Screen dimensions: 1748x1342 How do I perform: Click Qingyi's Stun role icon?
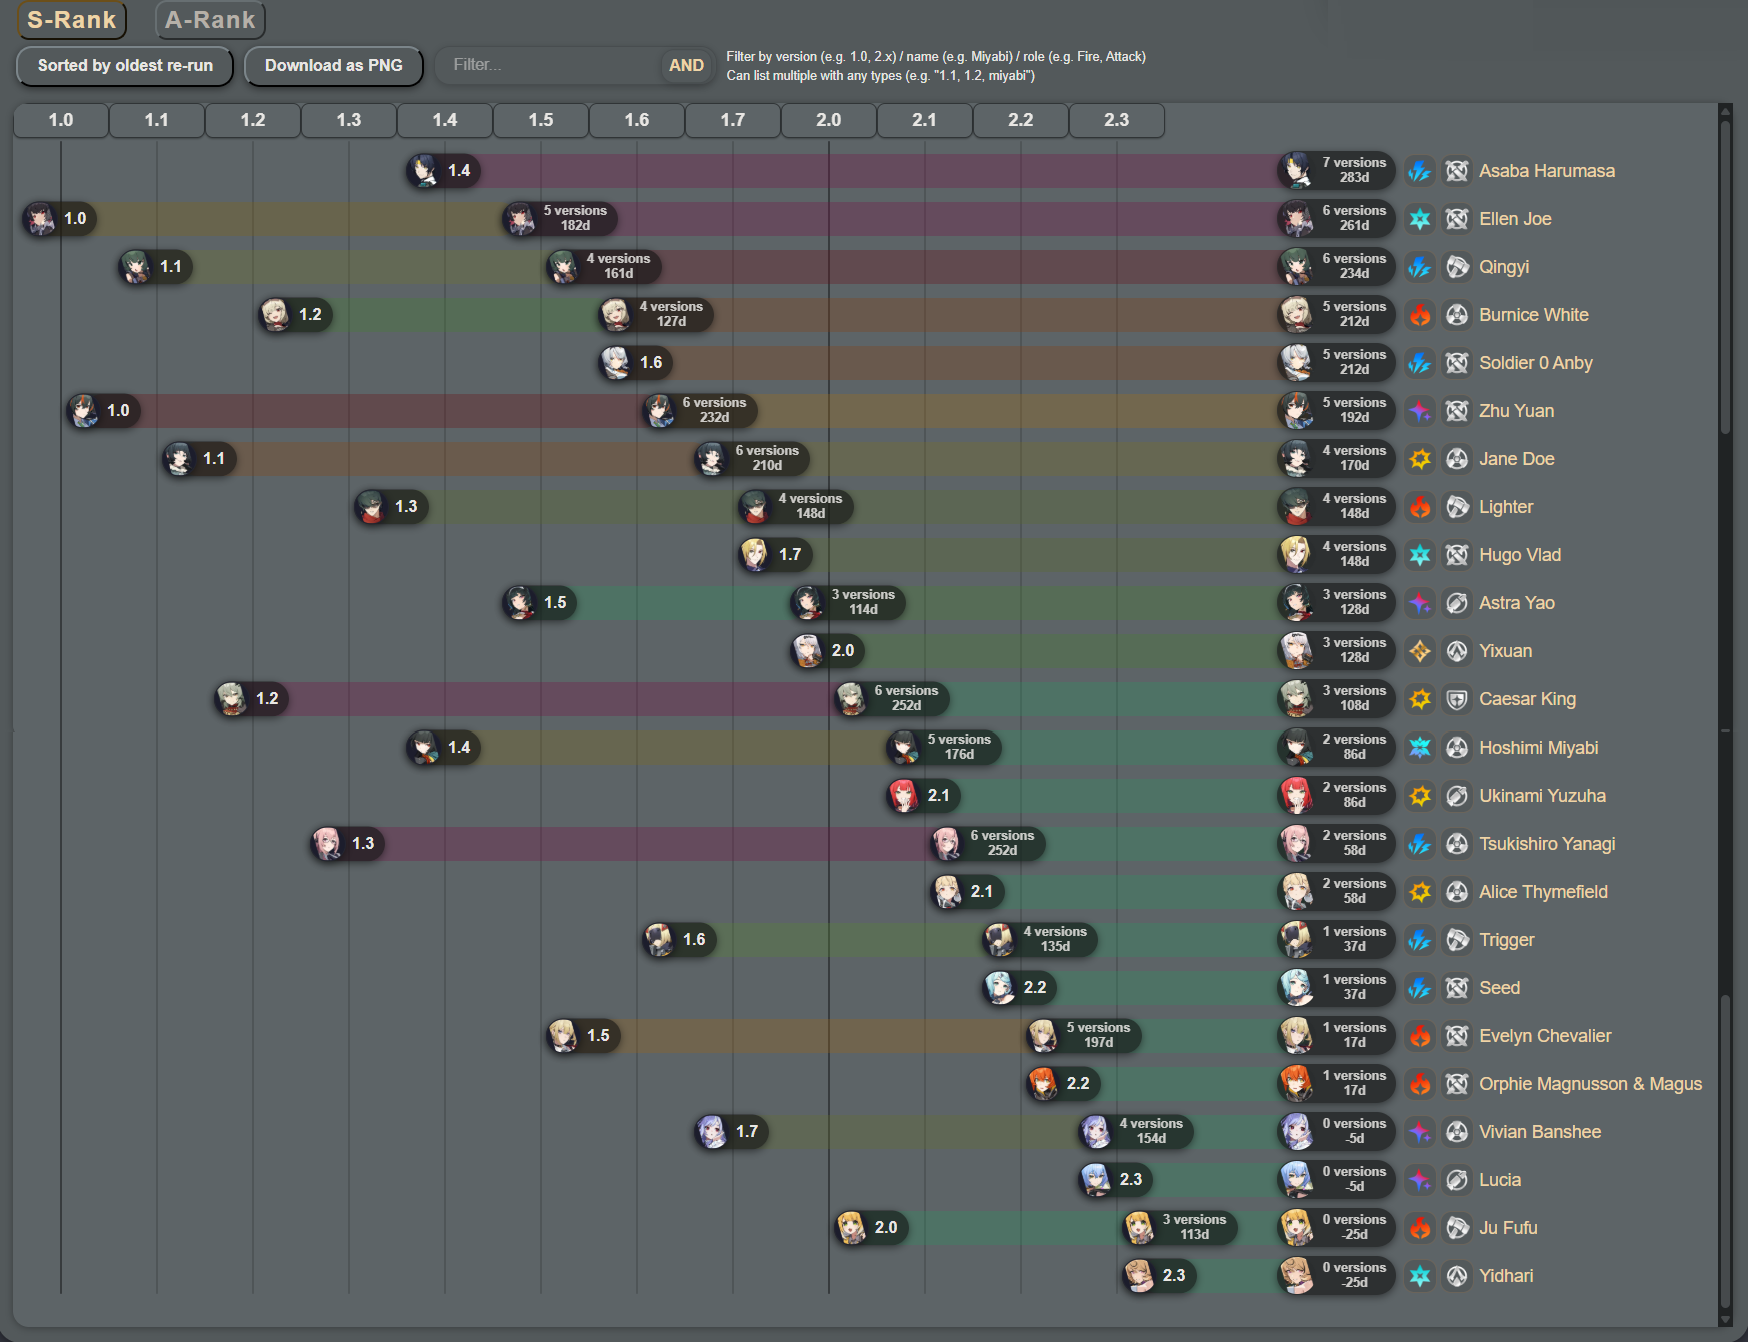(1458, 267)
